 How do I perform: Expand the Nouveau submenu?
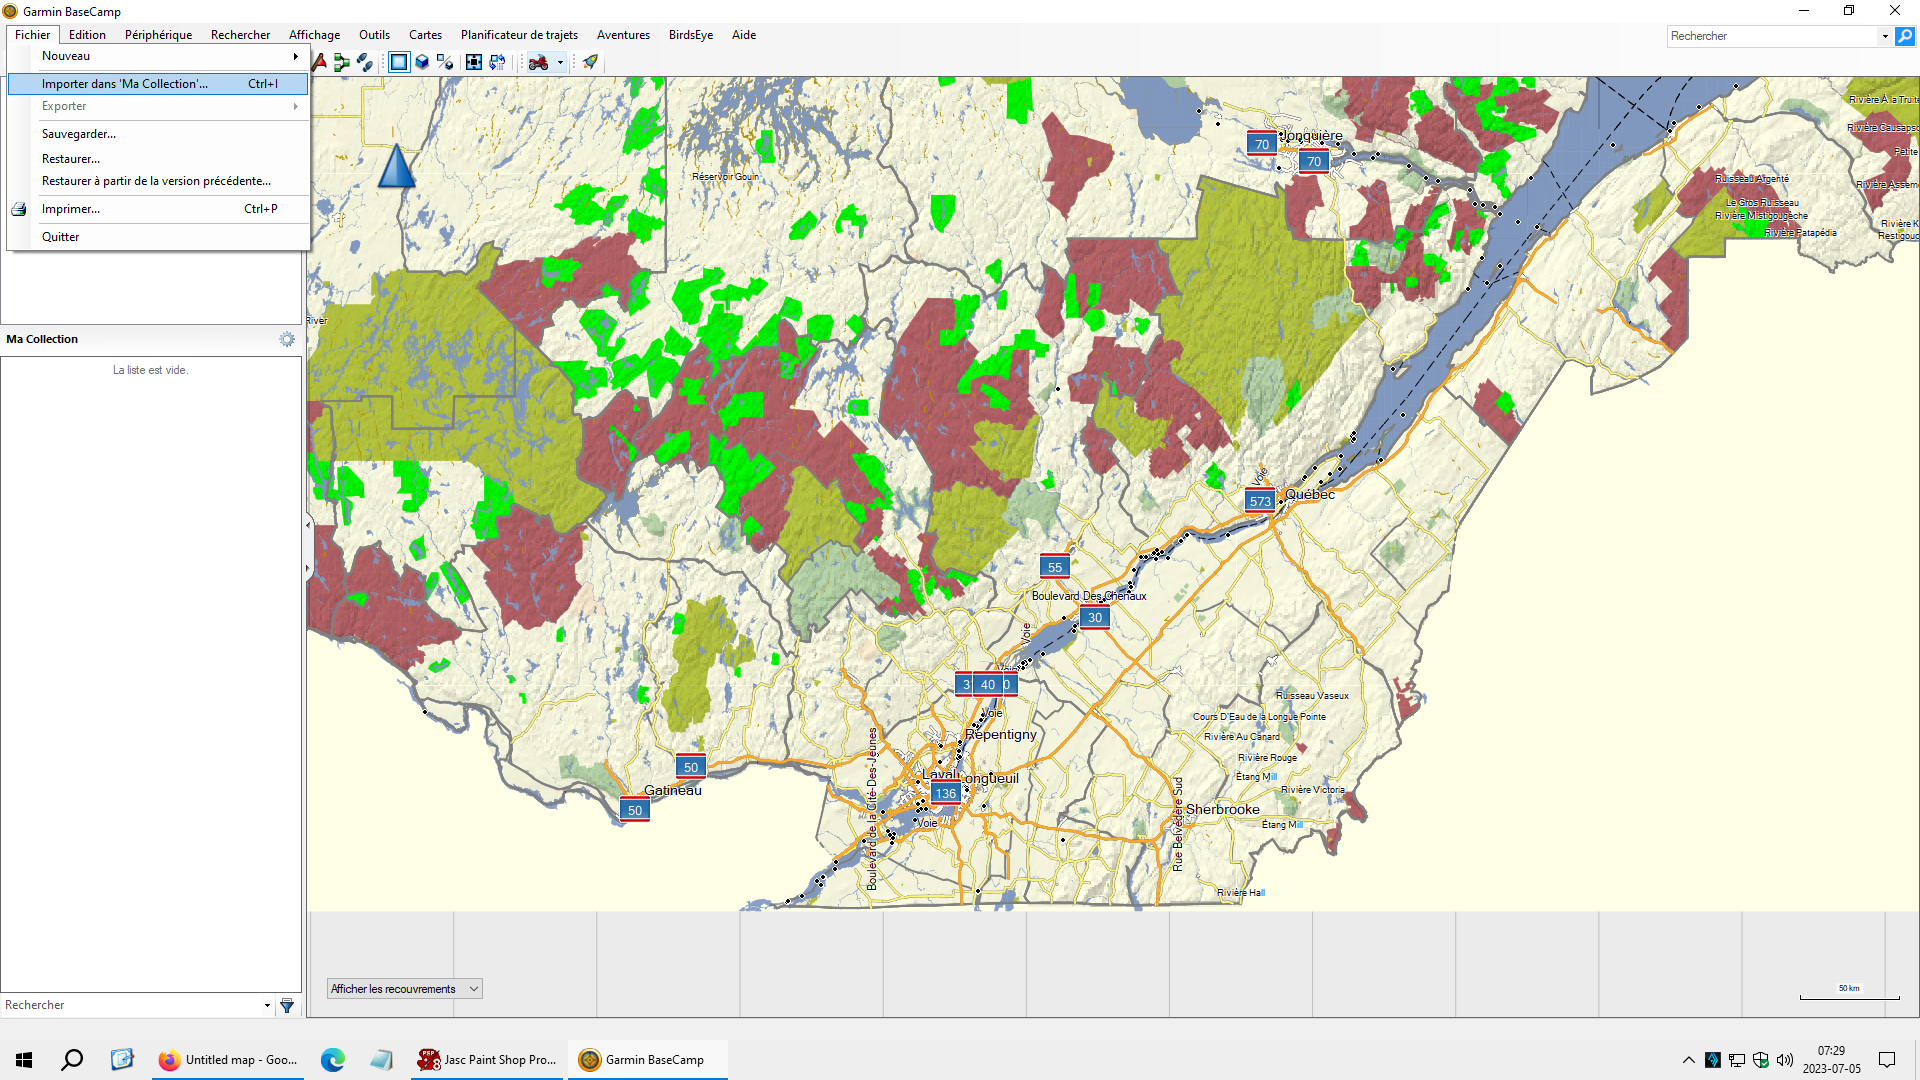pos(158,56)
